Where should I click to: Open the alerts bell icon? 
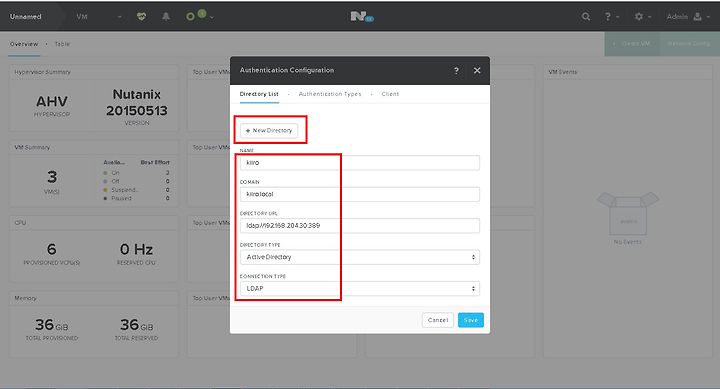(166, 17)
